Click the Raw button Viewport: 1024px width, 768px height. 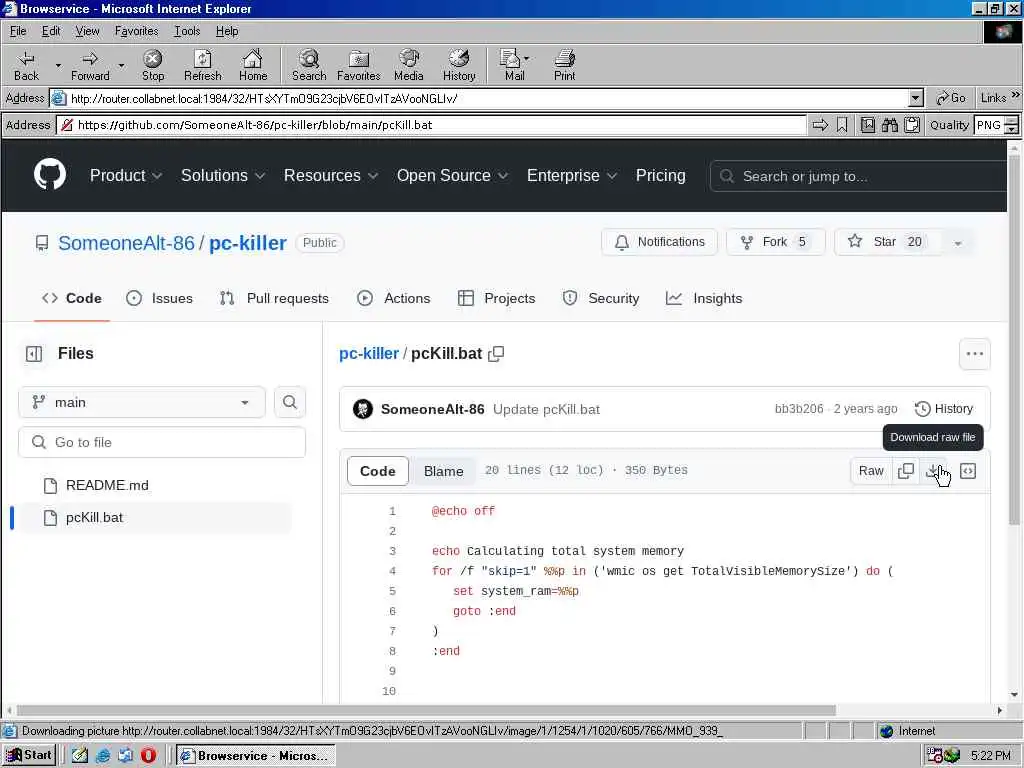(871, 471)
